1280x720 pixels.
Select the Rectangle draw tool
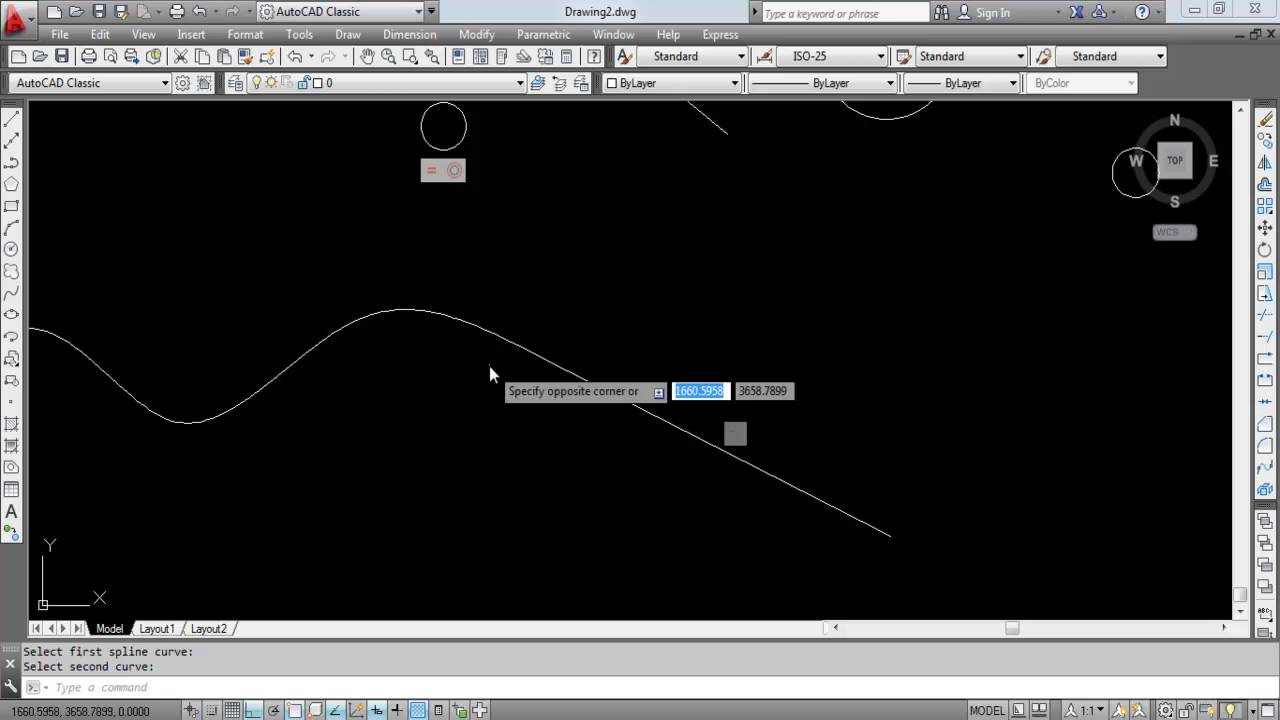point(12,206)
